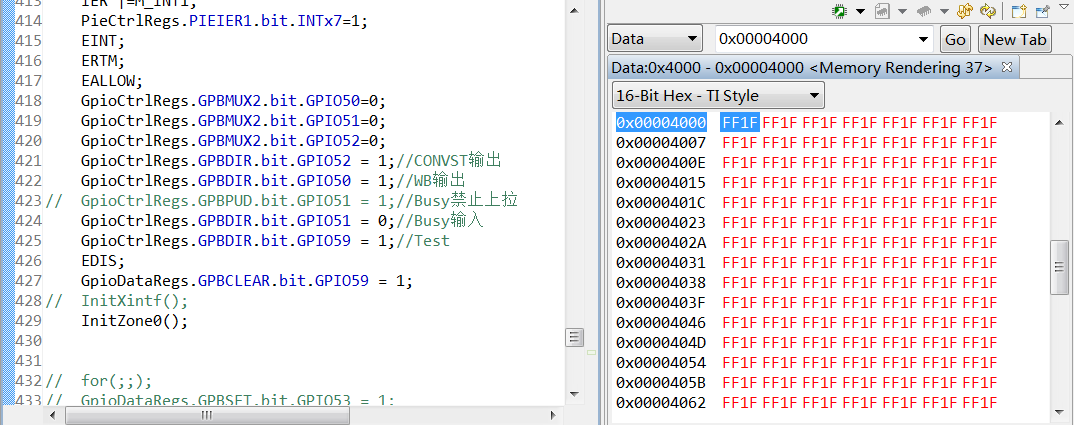Screen dimensions: 1074x425
Task: Click commented for(;;); on line 432
Action: (x=116, y=380)
